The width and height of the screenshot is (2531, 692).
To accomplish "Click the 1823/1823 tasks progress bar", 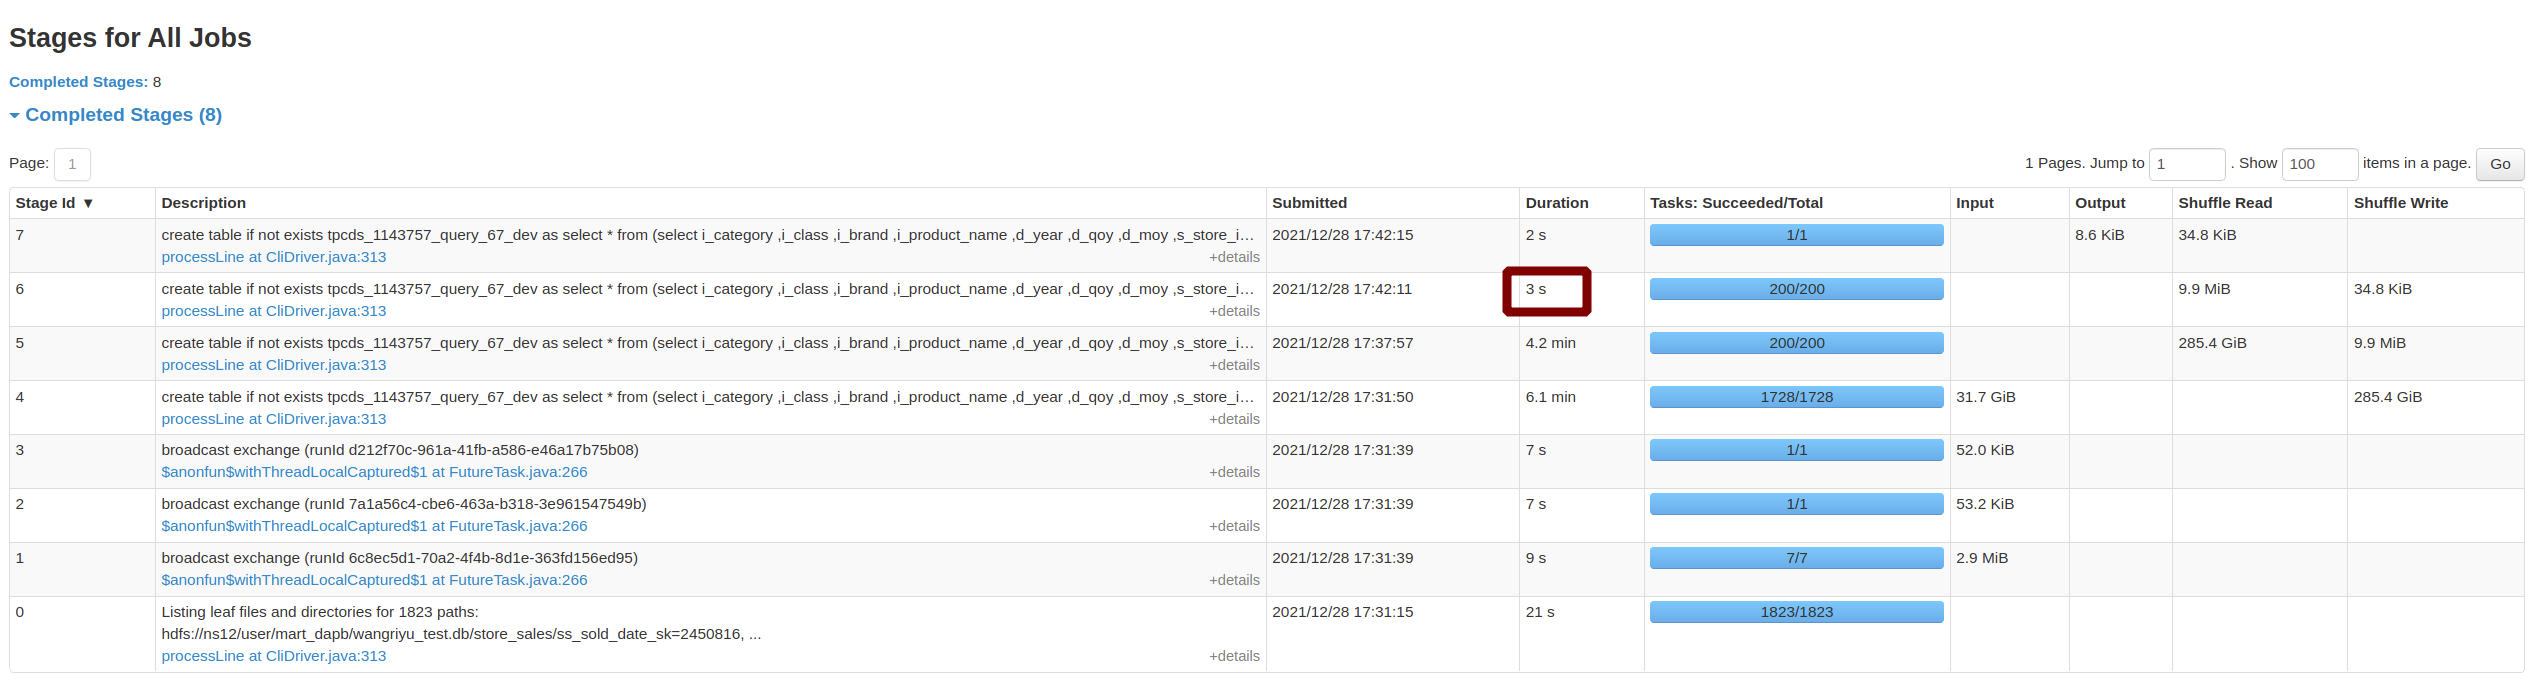I will tap(1796, 612).
